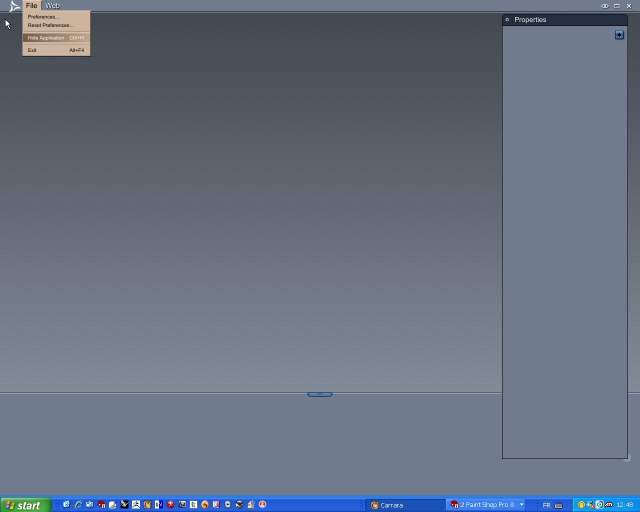Launch Internet Explorer from quick launch
Viewport: 640px width, 512px height.
[x=78, y=505]
